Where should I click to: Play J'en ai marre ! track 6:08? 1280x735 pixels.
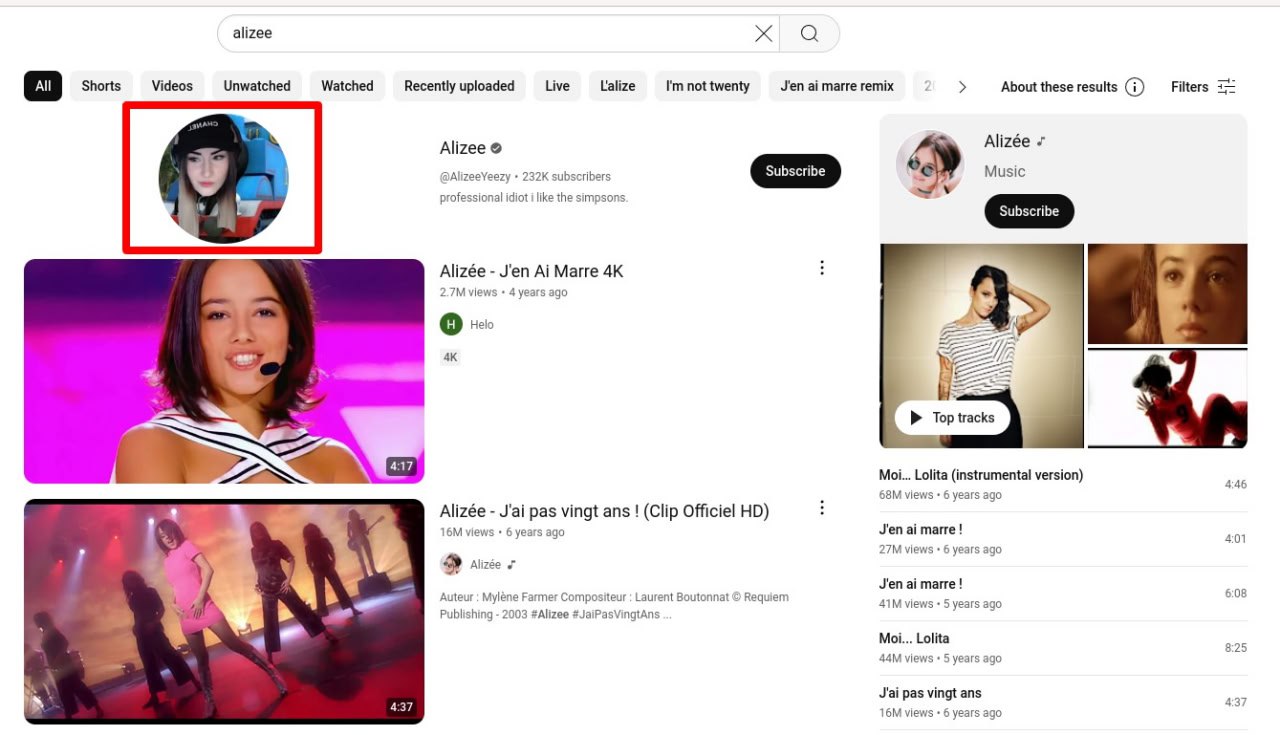1063,593
